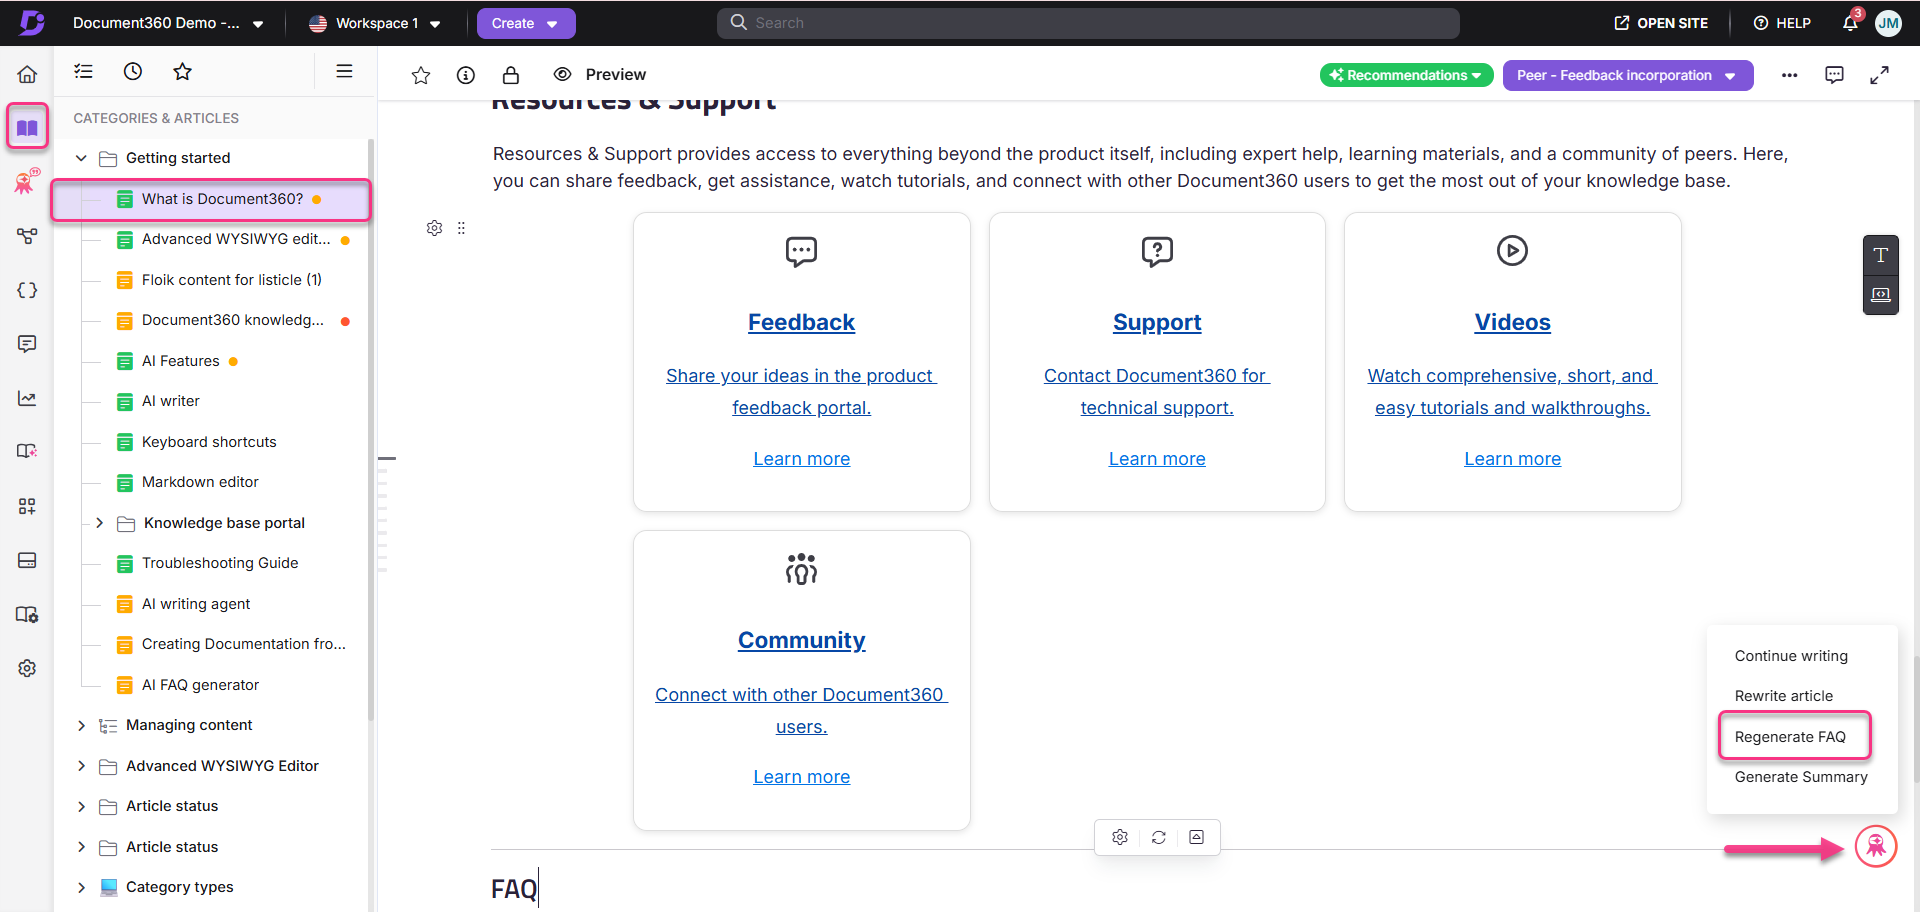Open the Workspace 1 dropdown
The image size is (1920, 912).
coord(375,22)
